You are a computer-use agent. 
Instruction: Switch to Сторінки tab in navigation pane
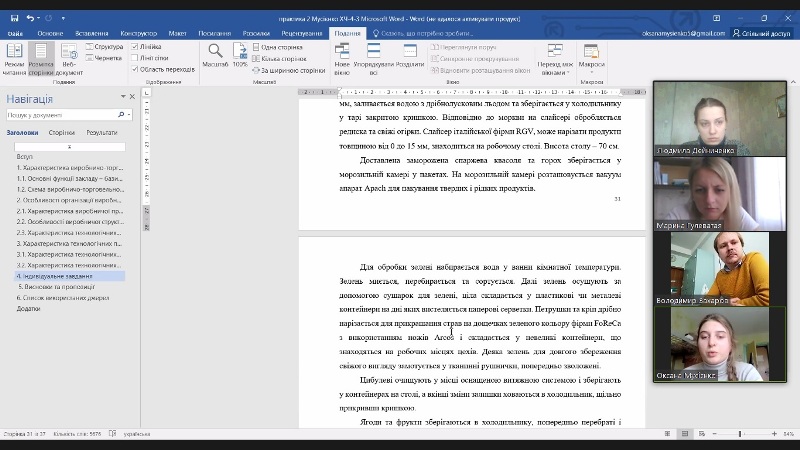tap(62, 132)
